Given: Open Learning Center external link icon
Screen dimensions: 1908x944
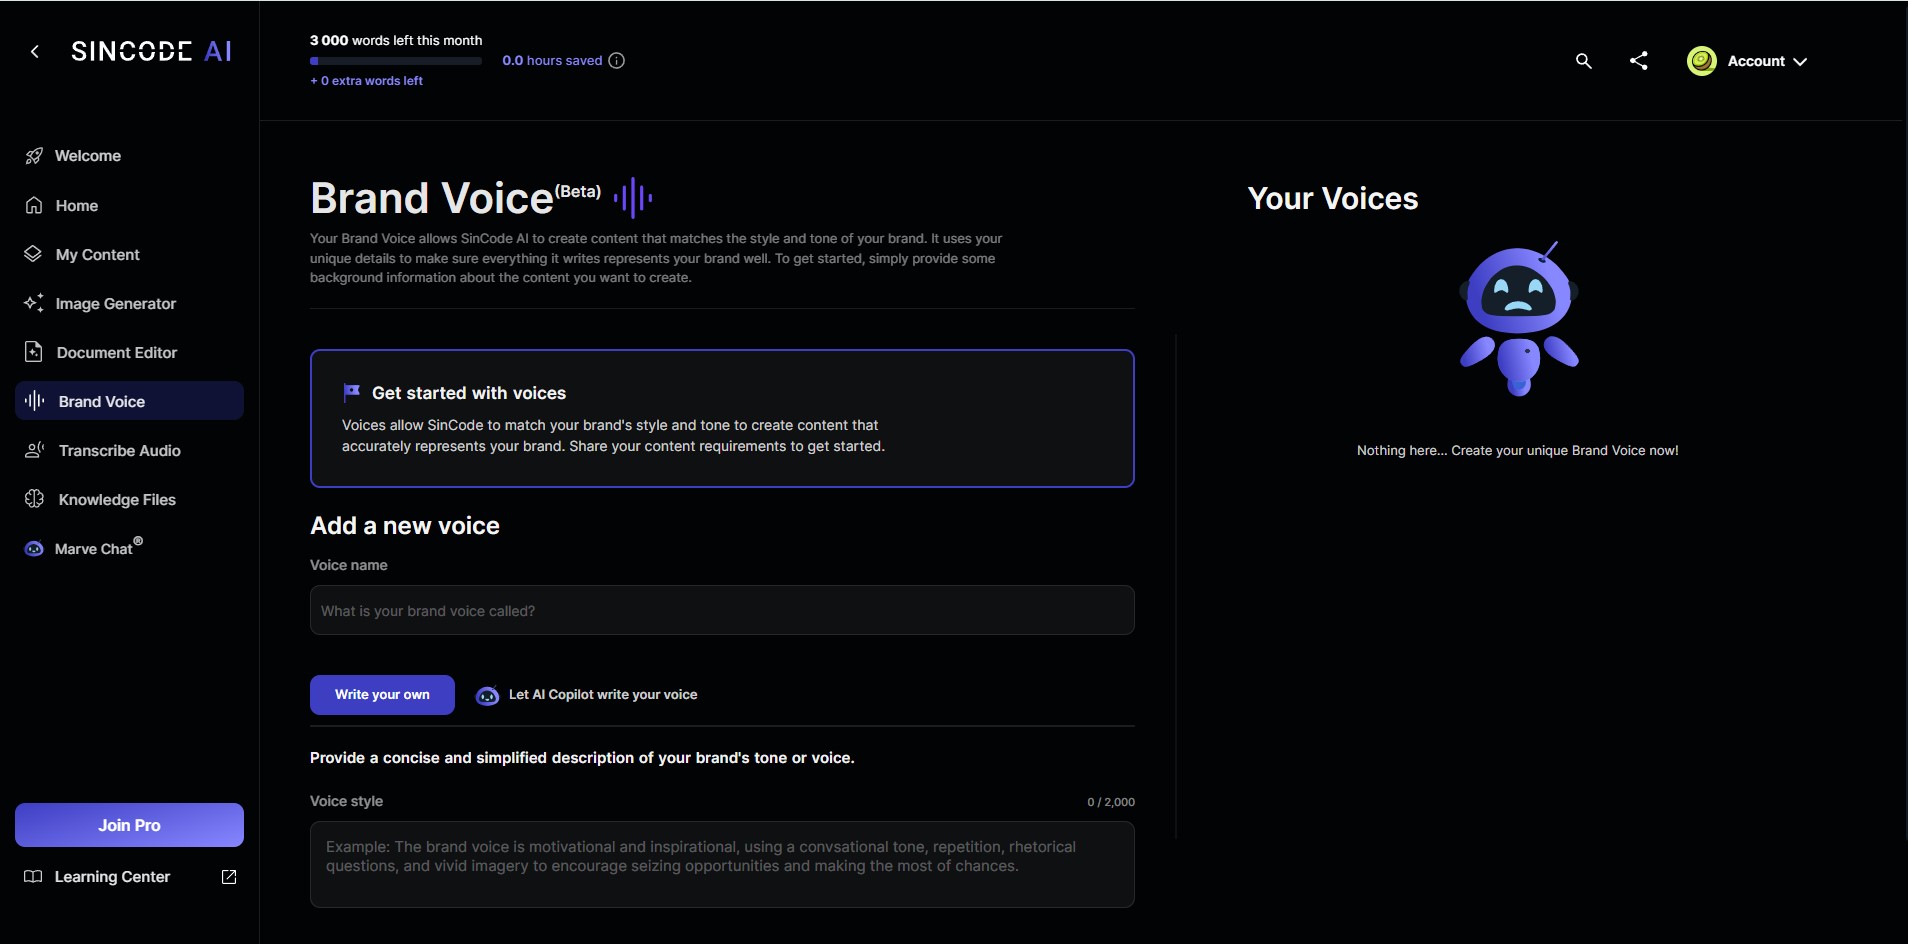Looking at the screenshot, I should tap(229, 877).
